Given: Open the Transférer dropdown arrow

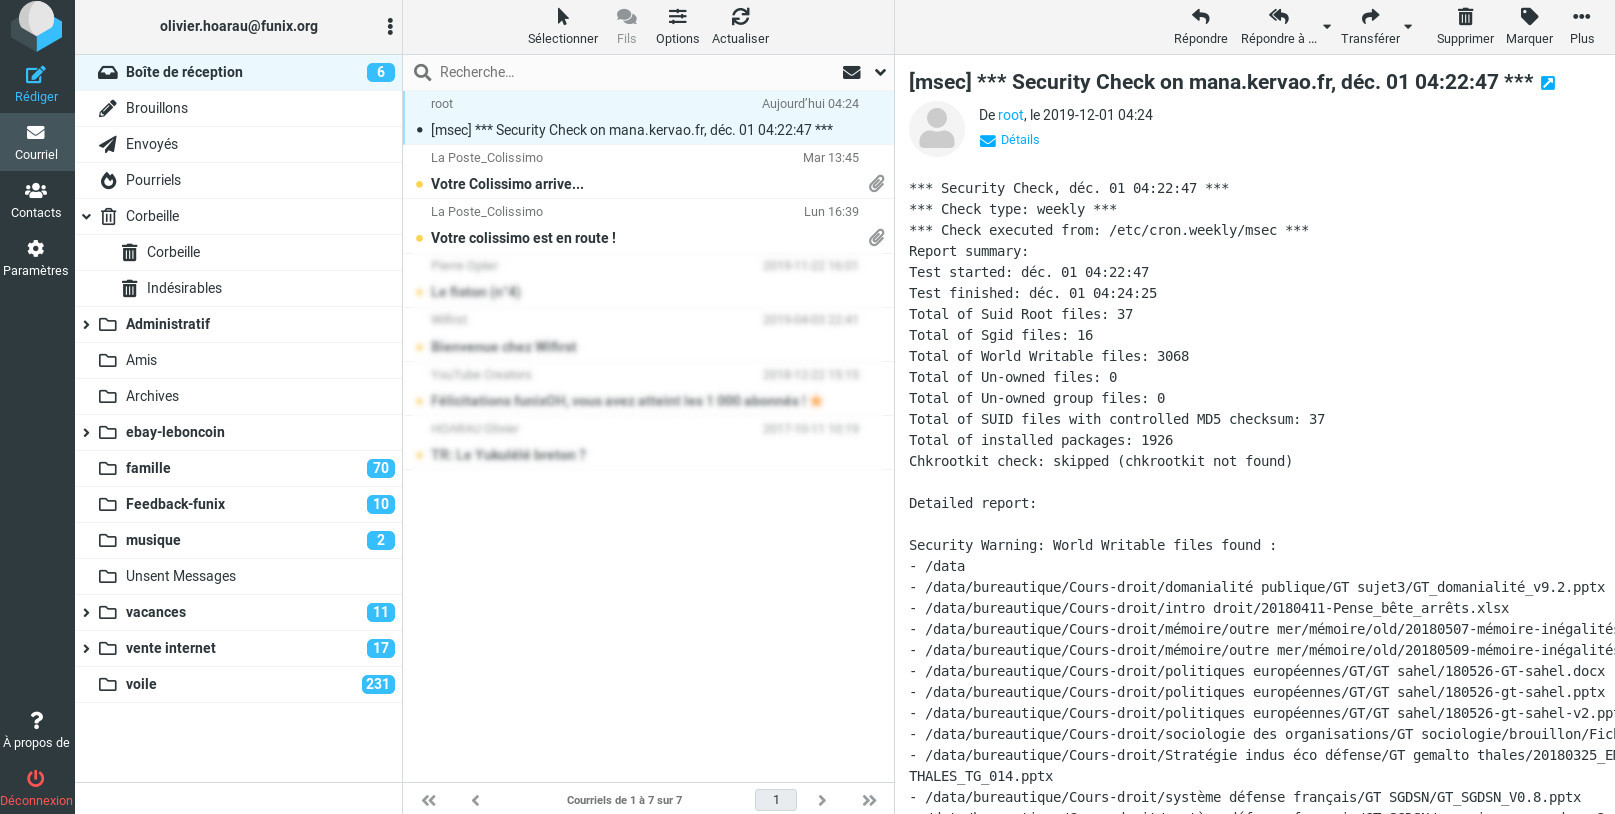Looking at the screenshot, I should pyautogui.click(x=1408, y=27).
